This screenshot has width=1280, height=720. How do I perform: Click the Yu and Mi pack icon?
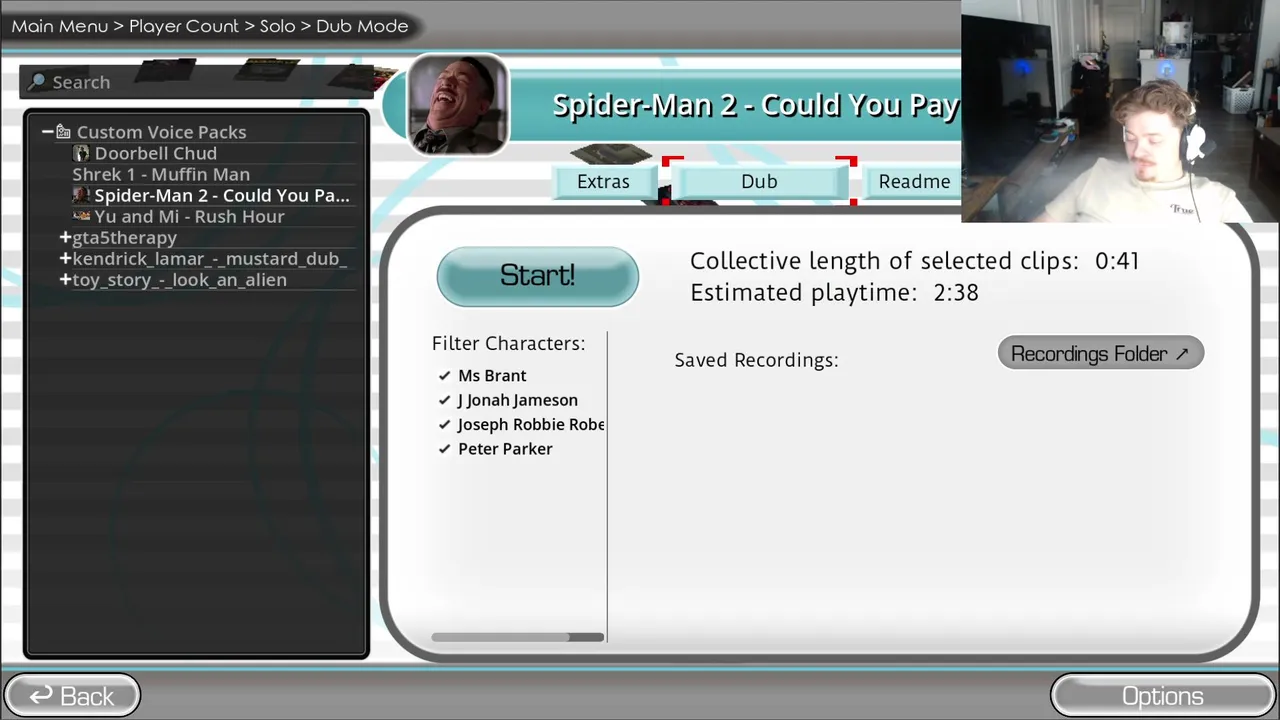point(82,216)
